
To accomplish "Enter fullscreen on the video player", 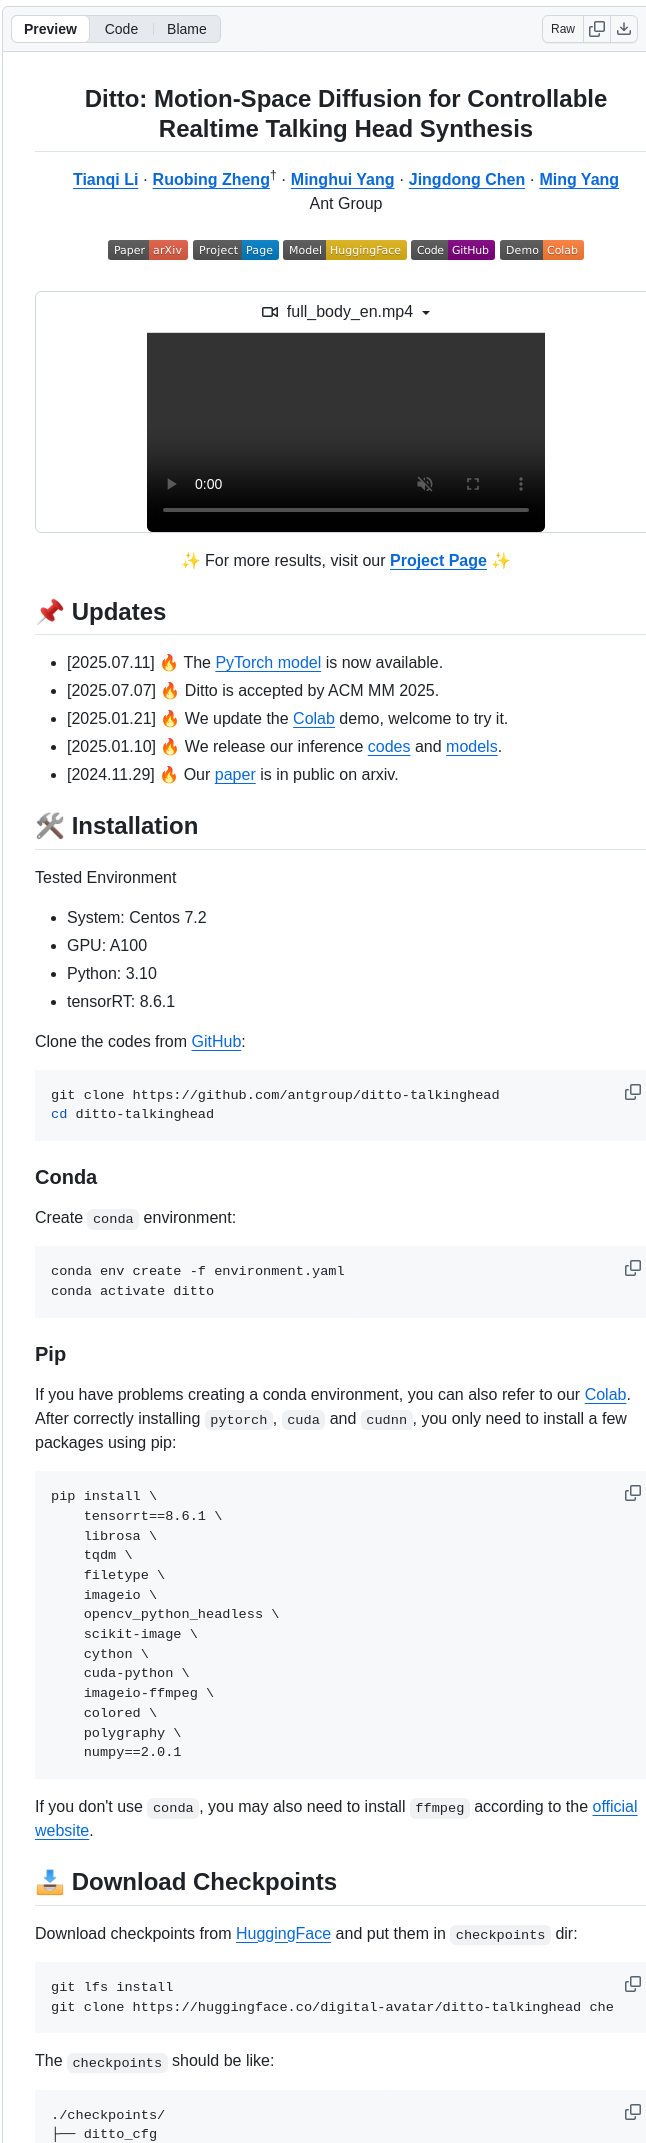I will coord(473,484).
